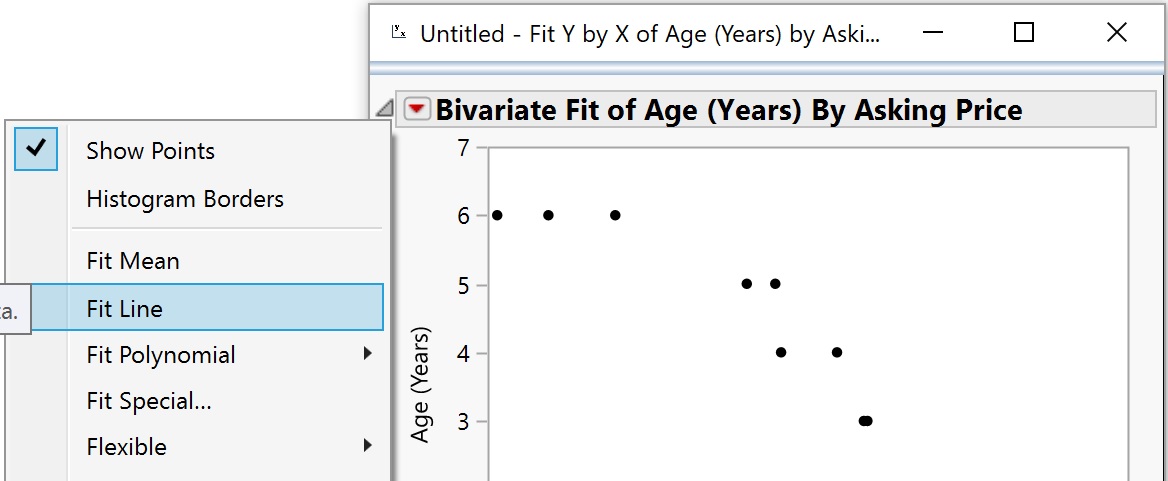Collapse the Bivariate Fit outline disclosure triangle
The image size is (1168, 481).
click(384, 109)
